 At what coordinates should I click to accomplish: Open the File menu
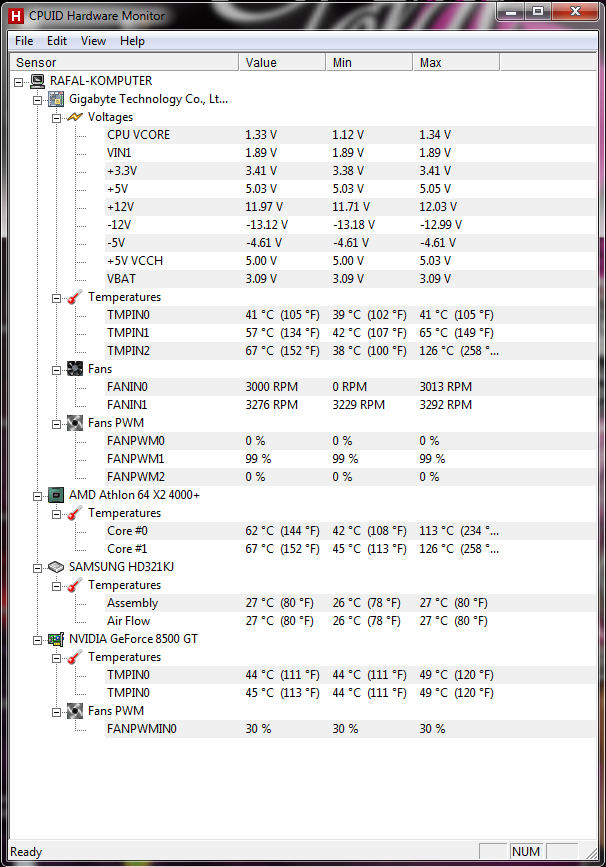tap(24, 41)
